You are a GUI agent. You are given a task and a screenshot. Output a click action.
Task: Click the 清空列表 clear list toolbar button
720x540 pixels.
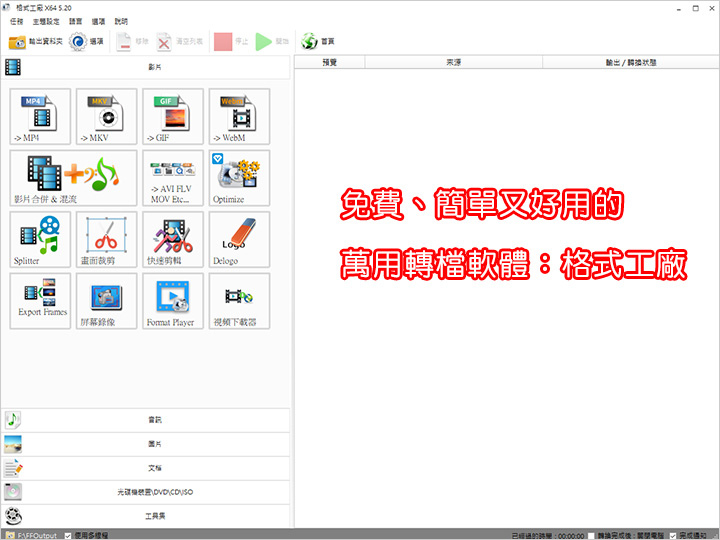[x=180, y=42]
